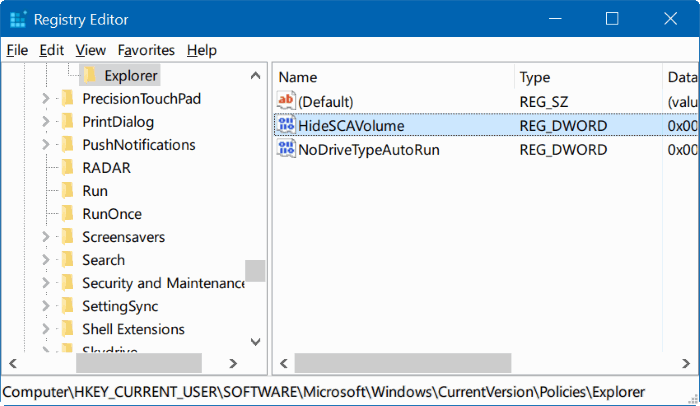Click the RunOnce folder icon
This screenshot has height=406, width=700.
pos(67,214)
